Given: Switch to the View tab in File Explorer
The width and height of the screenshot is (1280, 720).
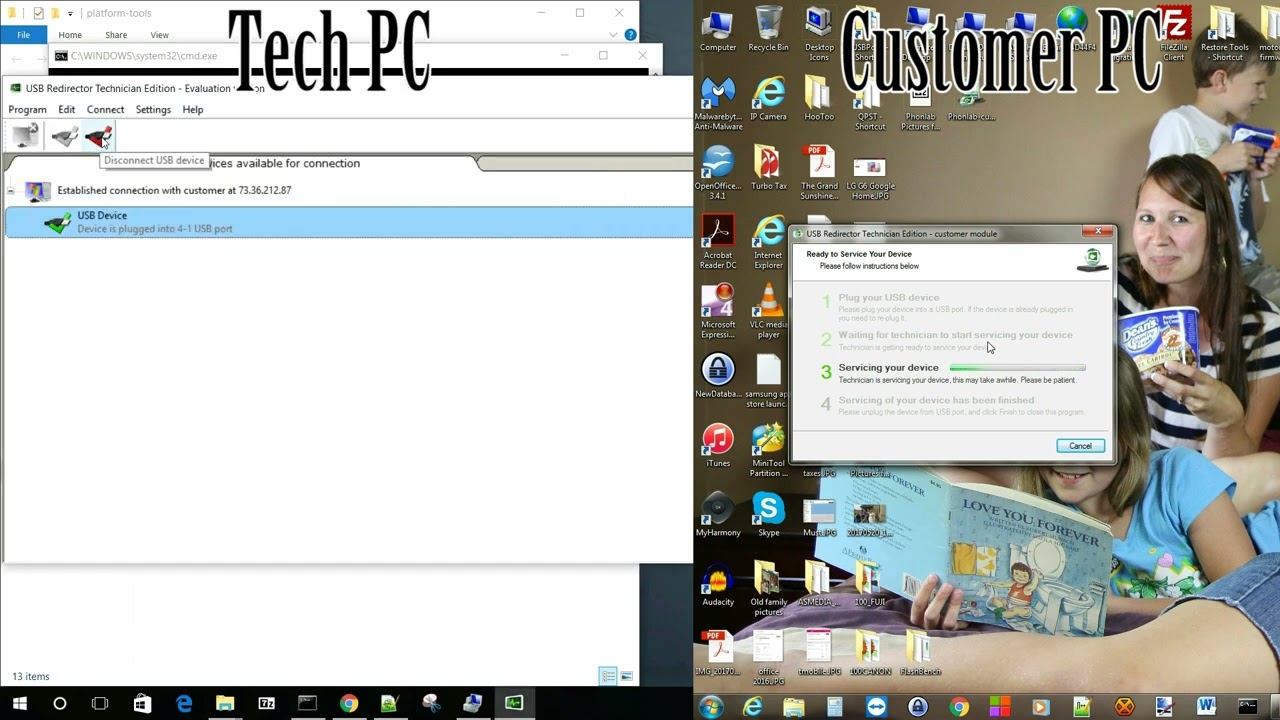Looking at the screenshot, I should coord(159,35).
